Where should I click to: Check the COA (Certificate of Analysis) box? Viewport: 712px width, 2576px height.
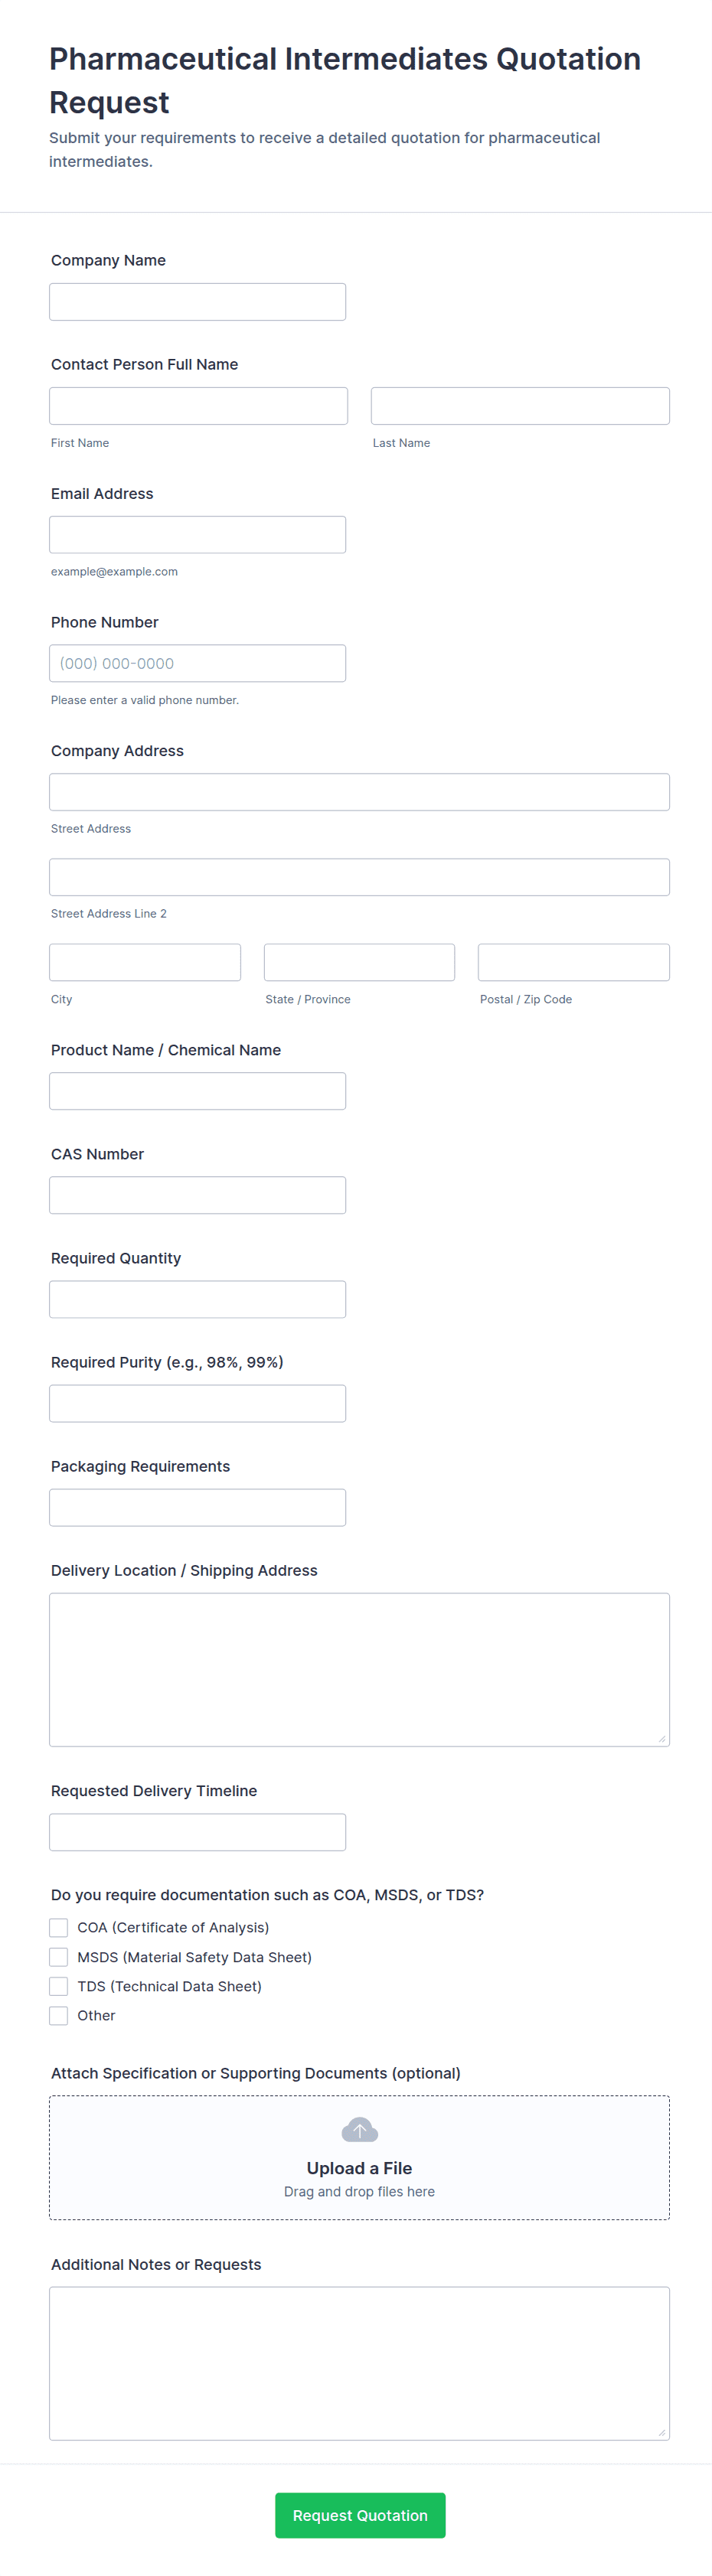(x=59, y=1927)
